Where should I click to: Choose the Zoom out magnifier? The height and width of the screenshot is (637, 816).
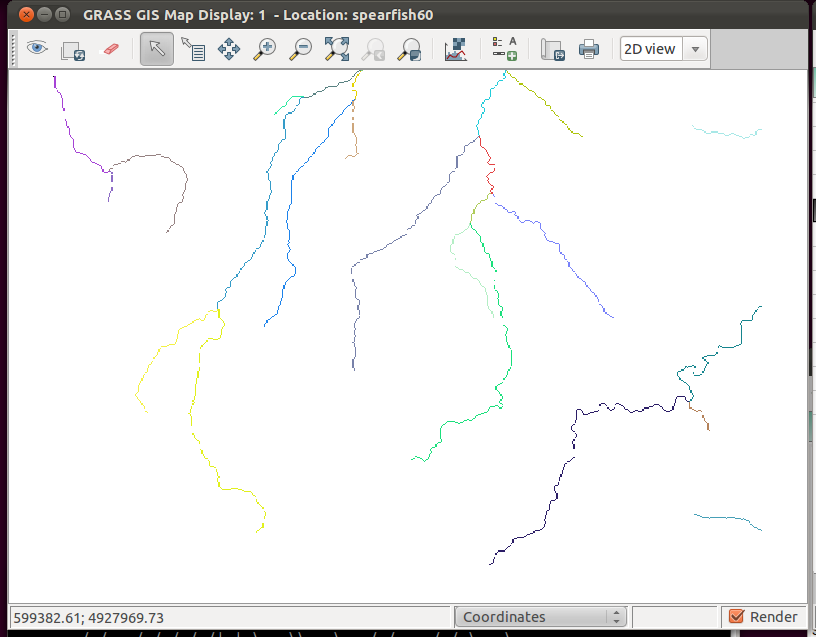point(300,49)
